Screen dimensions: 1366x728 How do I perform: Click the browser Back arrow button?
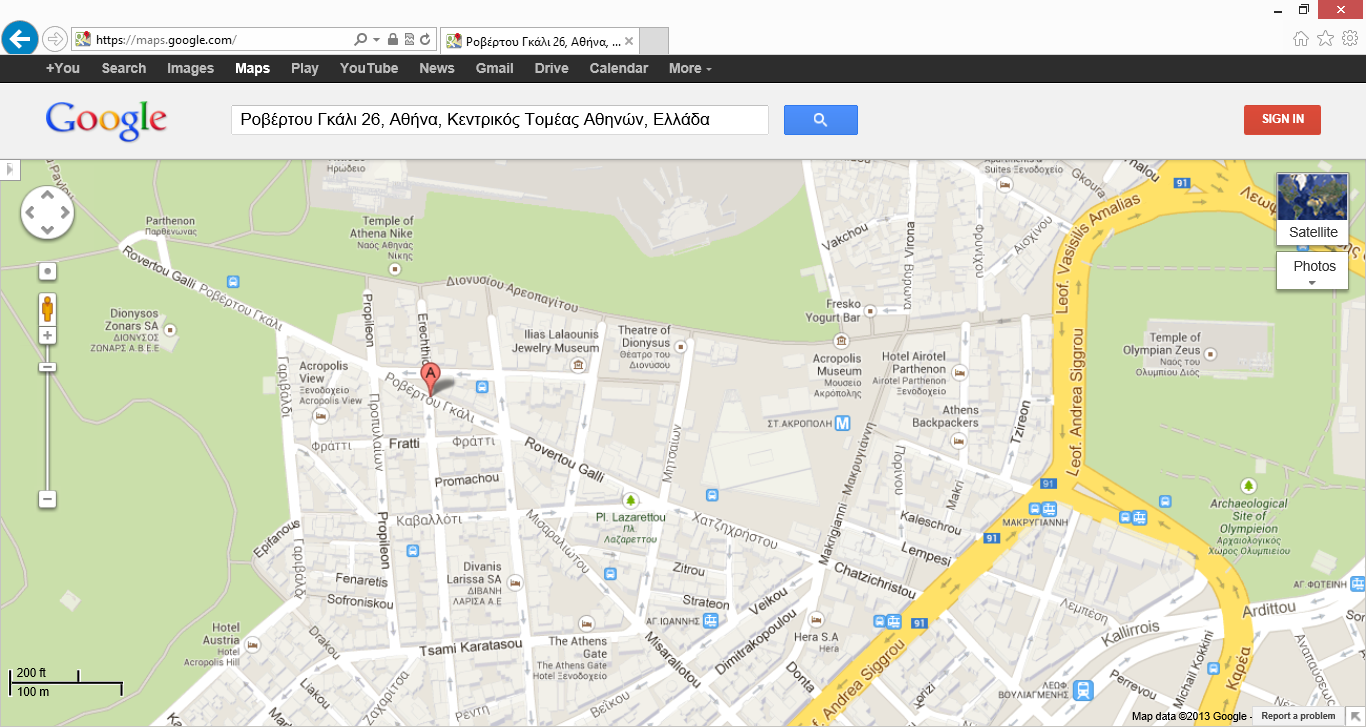point(20,39)
